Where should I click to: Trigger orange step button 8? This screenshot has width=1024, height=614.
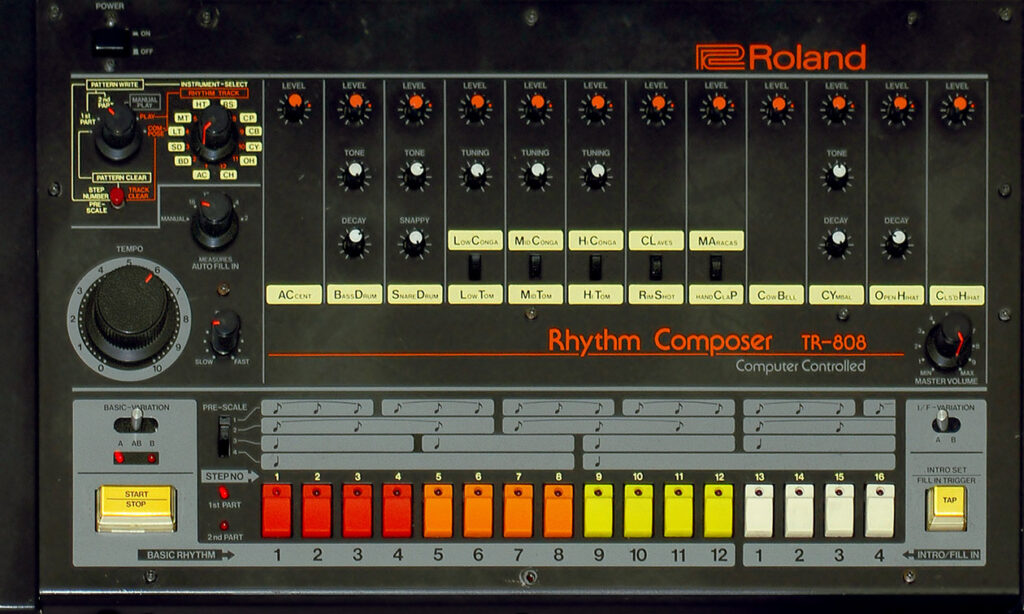[558, 511]
